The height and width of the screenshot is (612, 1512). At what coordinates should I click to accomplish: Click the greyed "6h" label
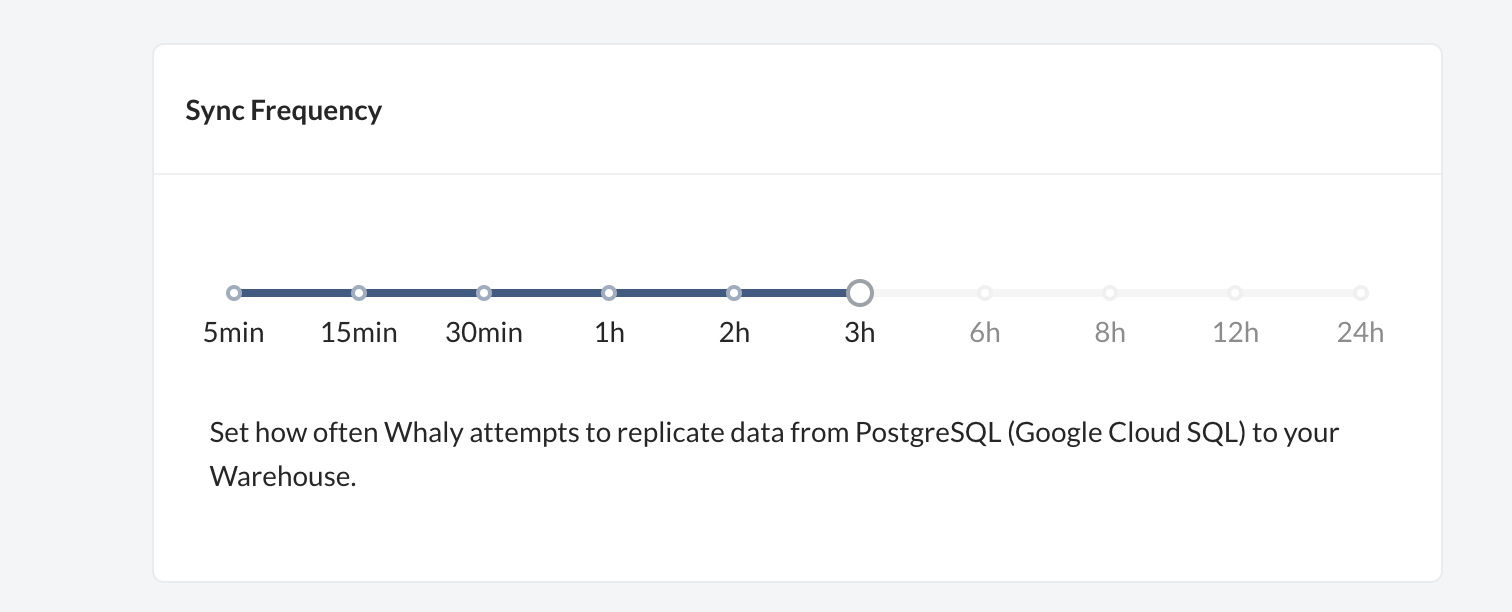point(985,333)
